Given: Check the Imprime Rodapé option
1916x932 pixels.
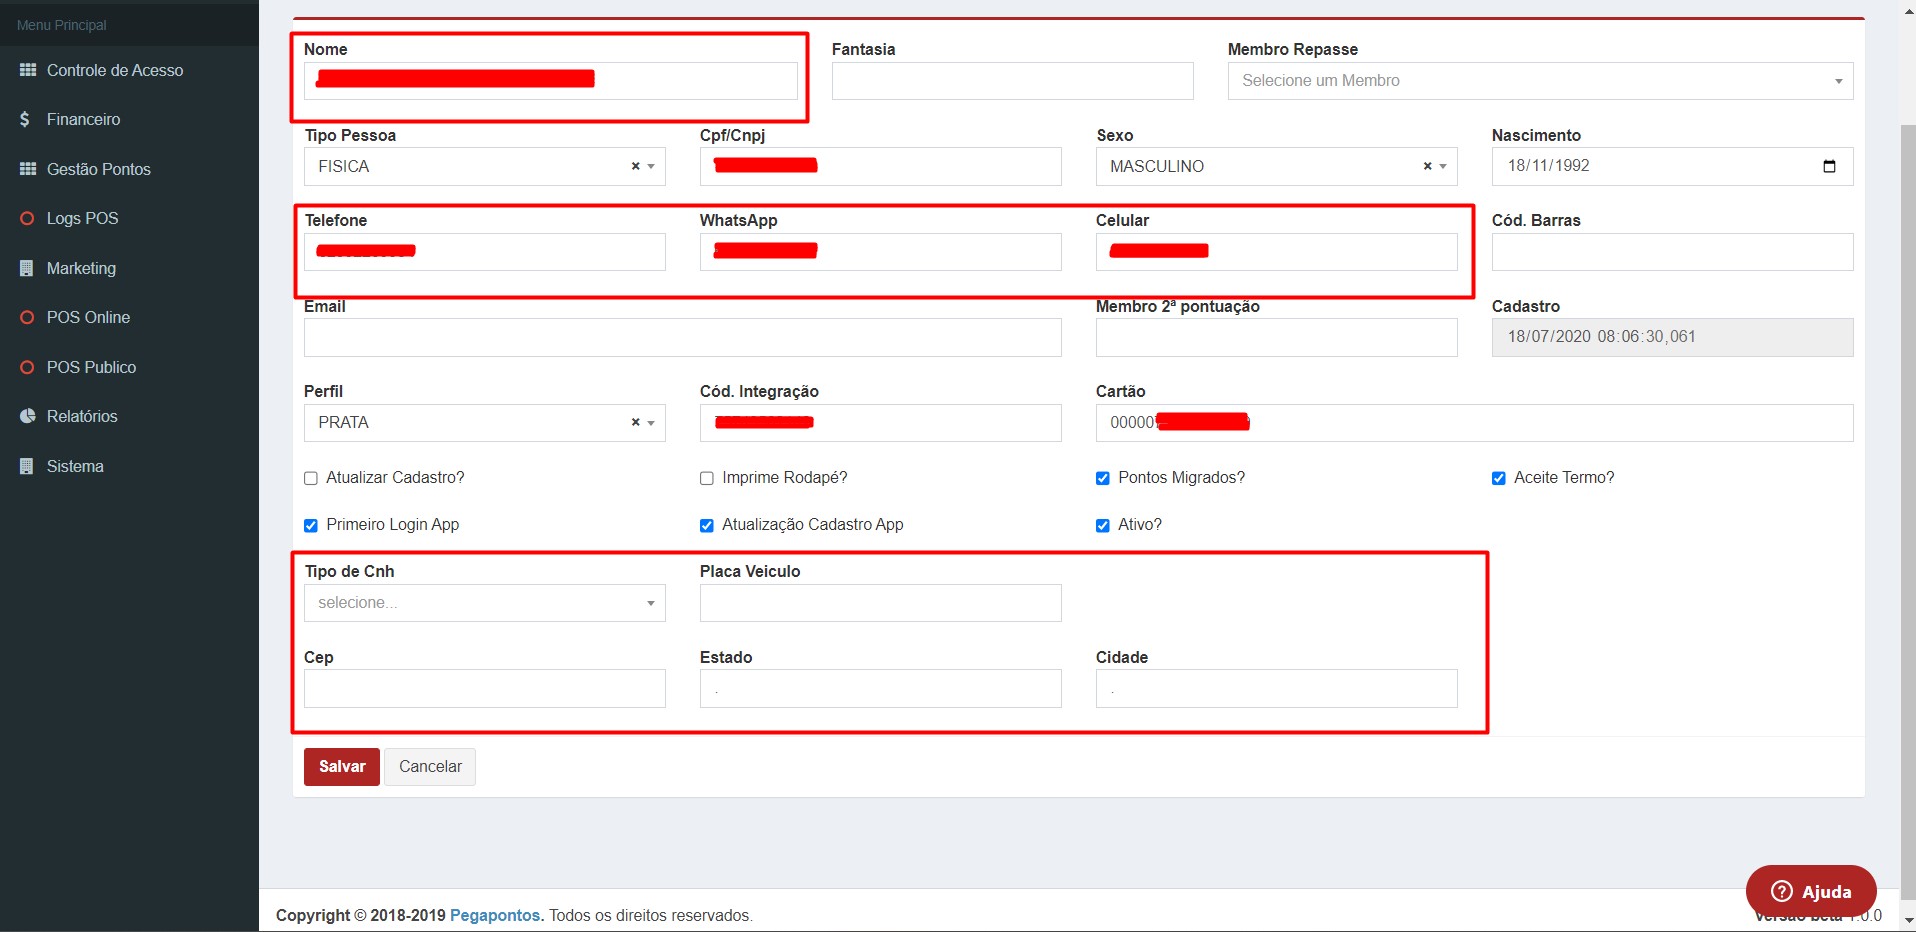Looking at the screenshot, I should [707, 478].
